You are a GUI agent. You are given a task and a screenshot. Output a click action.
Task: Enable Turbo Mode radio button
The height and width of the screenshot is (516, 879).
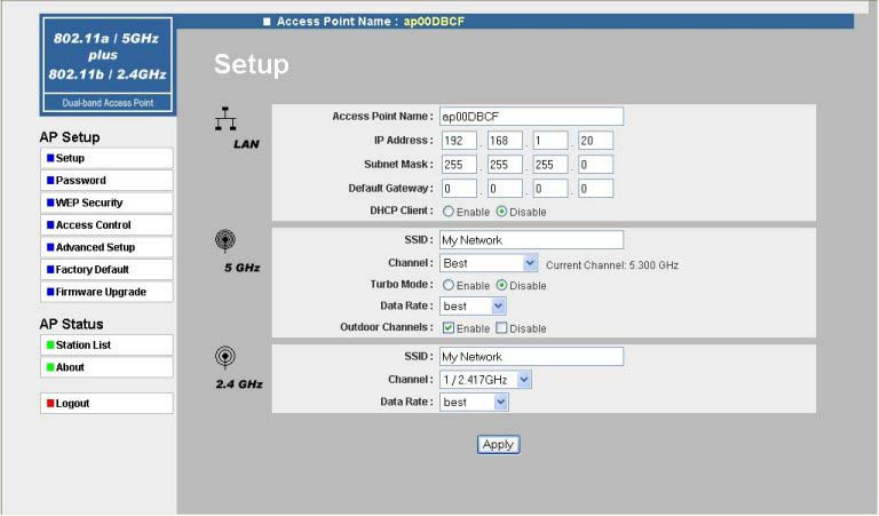(448, 285)
